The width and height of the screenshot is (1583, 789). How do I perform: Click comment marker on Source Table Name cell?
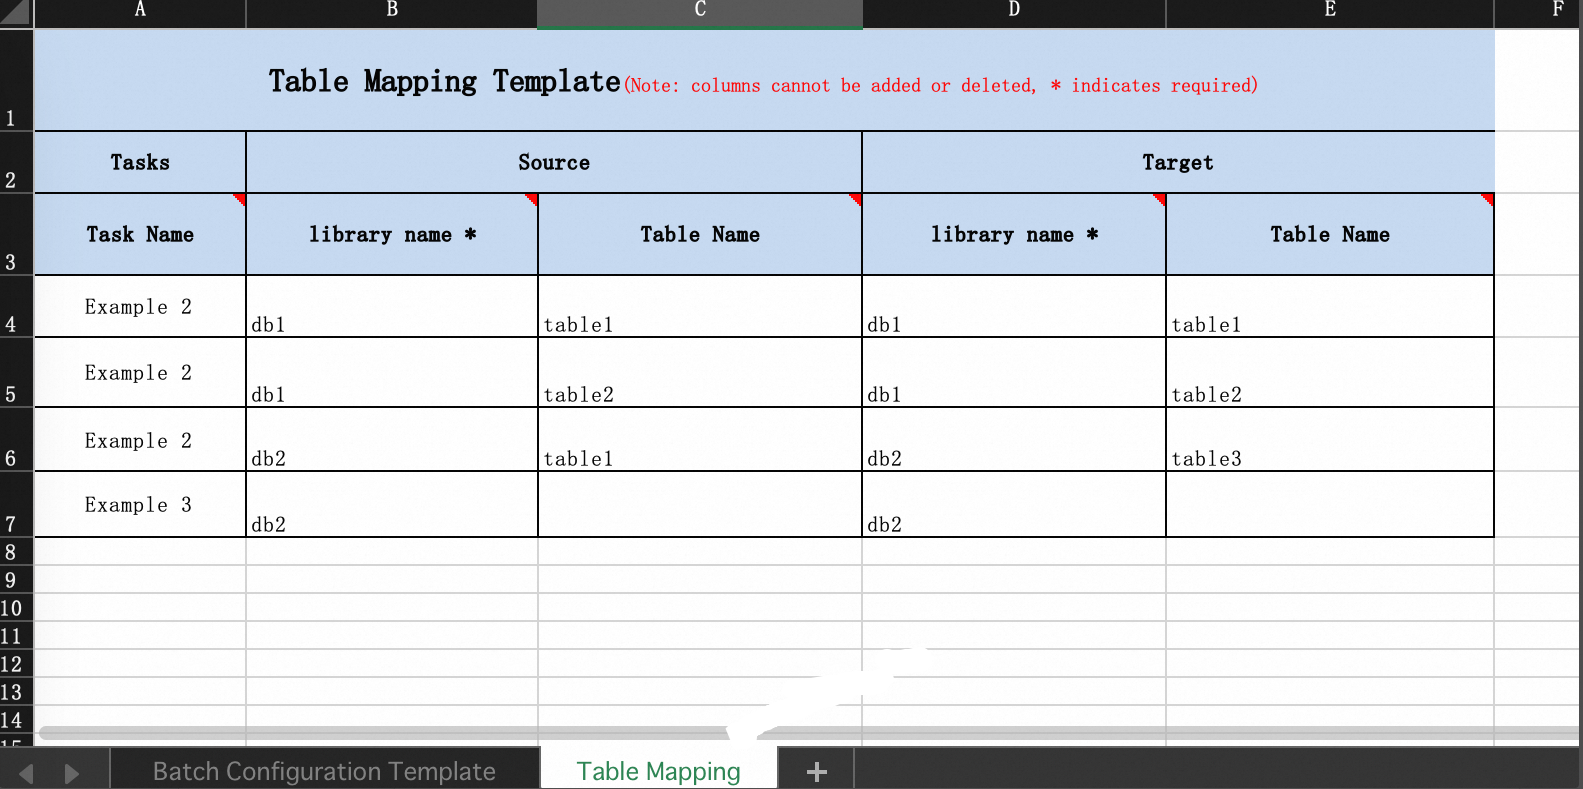[856, 199]
